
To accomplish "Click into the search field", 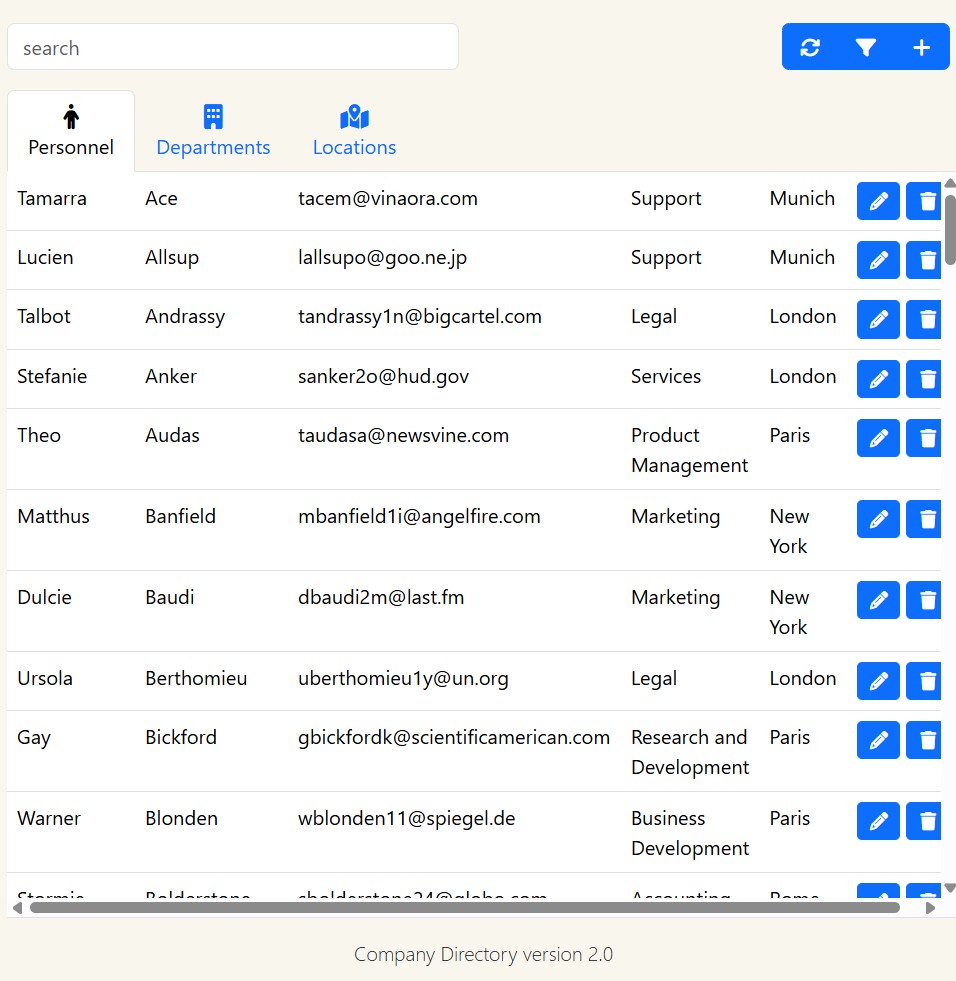I will pyautogui.click(x=232, y=48).
